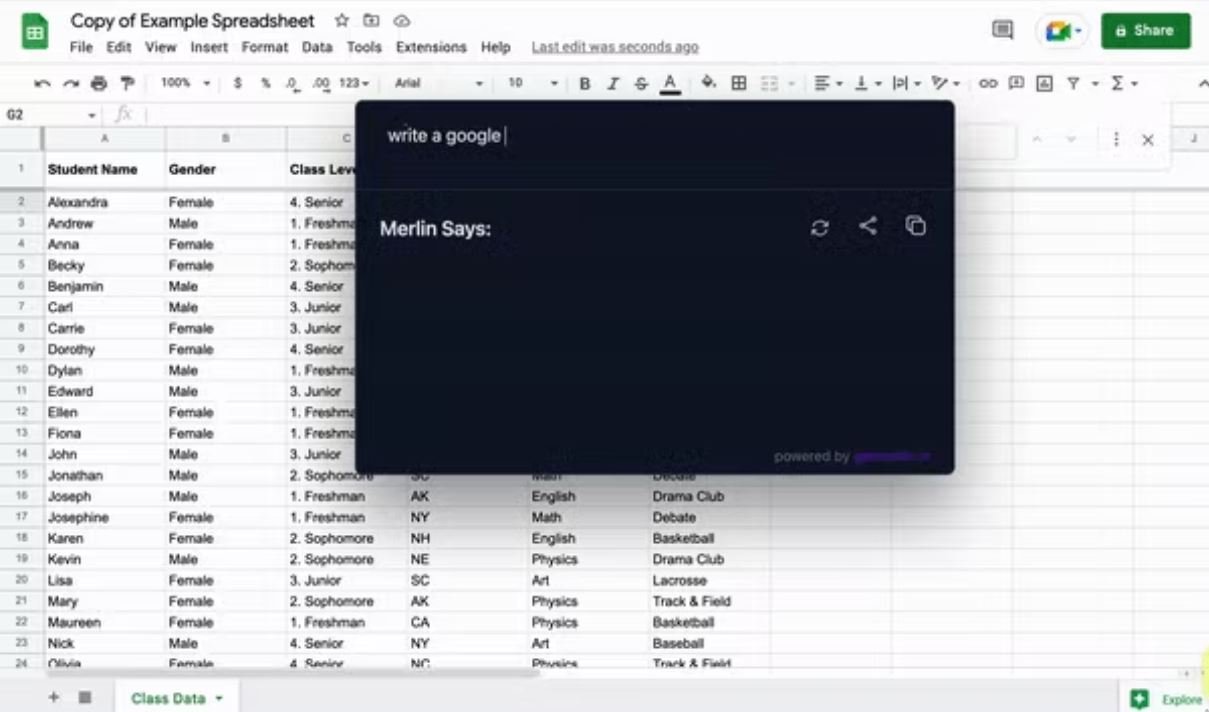This screenshot has width=1209, height=712.
Task: Open horizontal align dropdown
Action: point(828,84)
